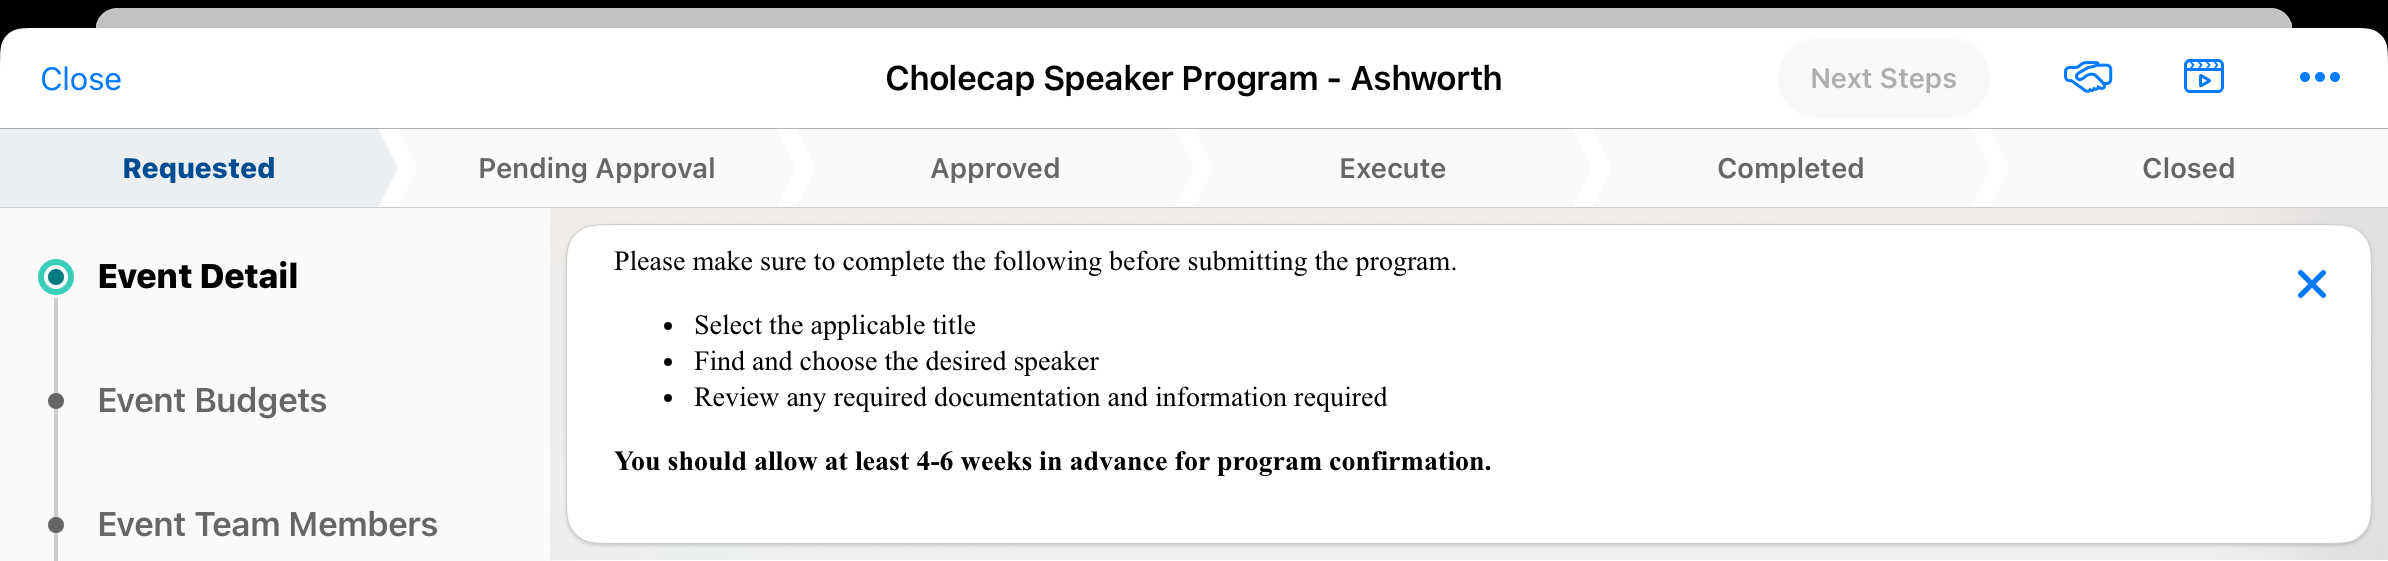The height and width of the screenshot is (561, 2388).
Task: Click the bullet dot beside Event Team Members
Action: click(x=56, y=525)
